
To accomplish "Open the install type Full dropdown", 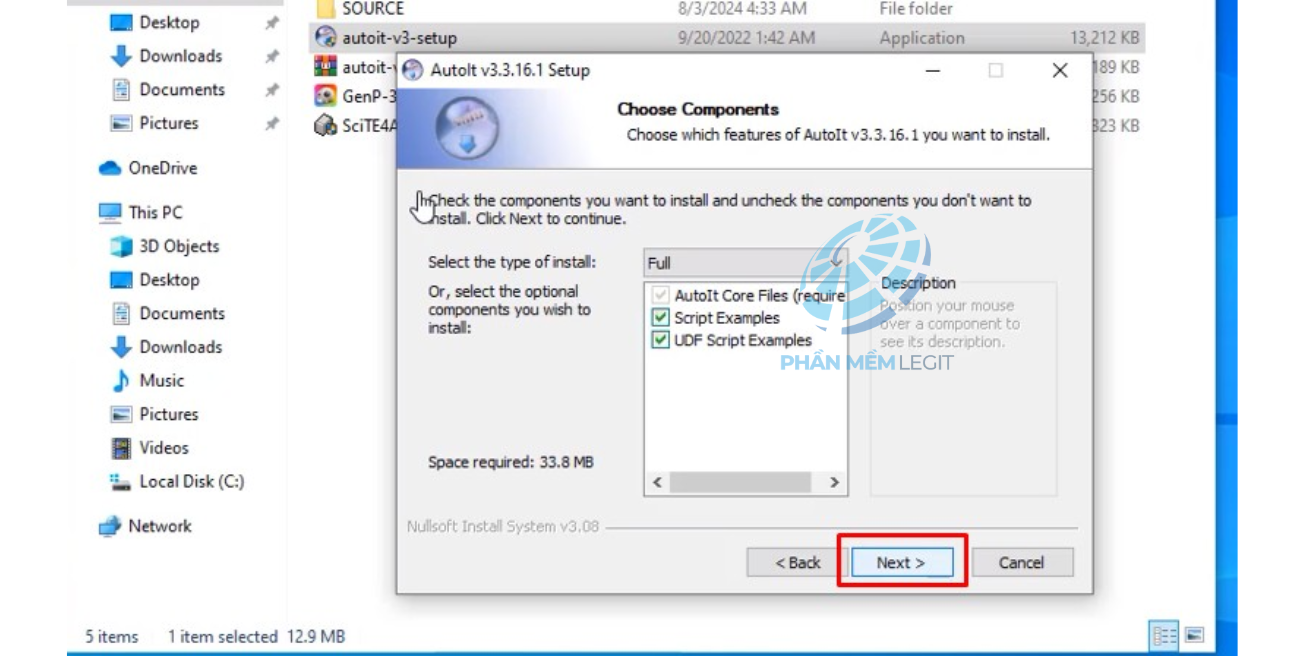I will point(745,263).
